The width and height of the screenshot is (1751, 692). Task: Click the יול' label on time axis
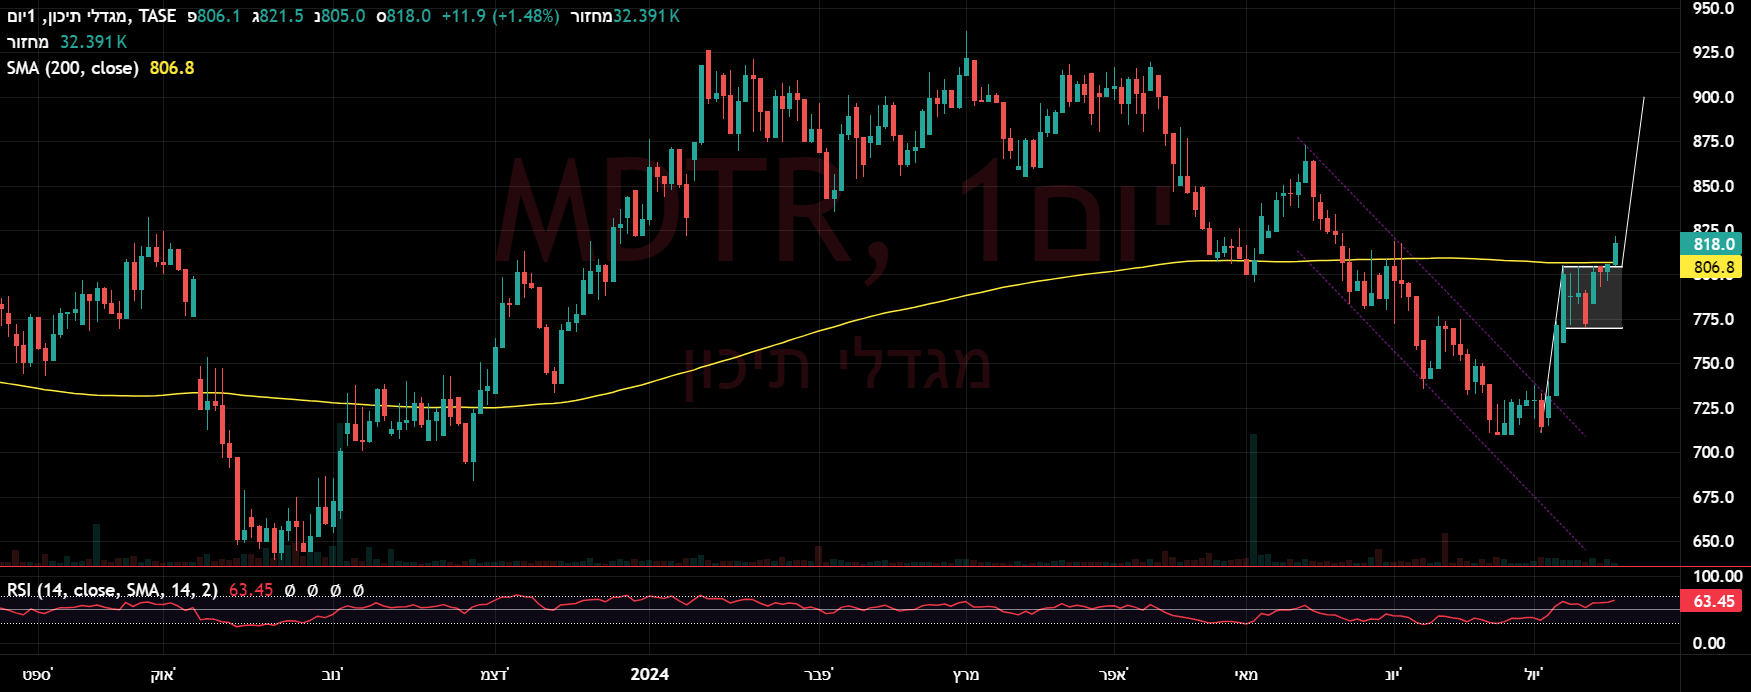1533,674
